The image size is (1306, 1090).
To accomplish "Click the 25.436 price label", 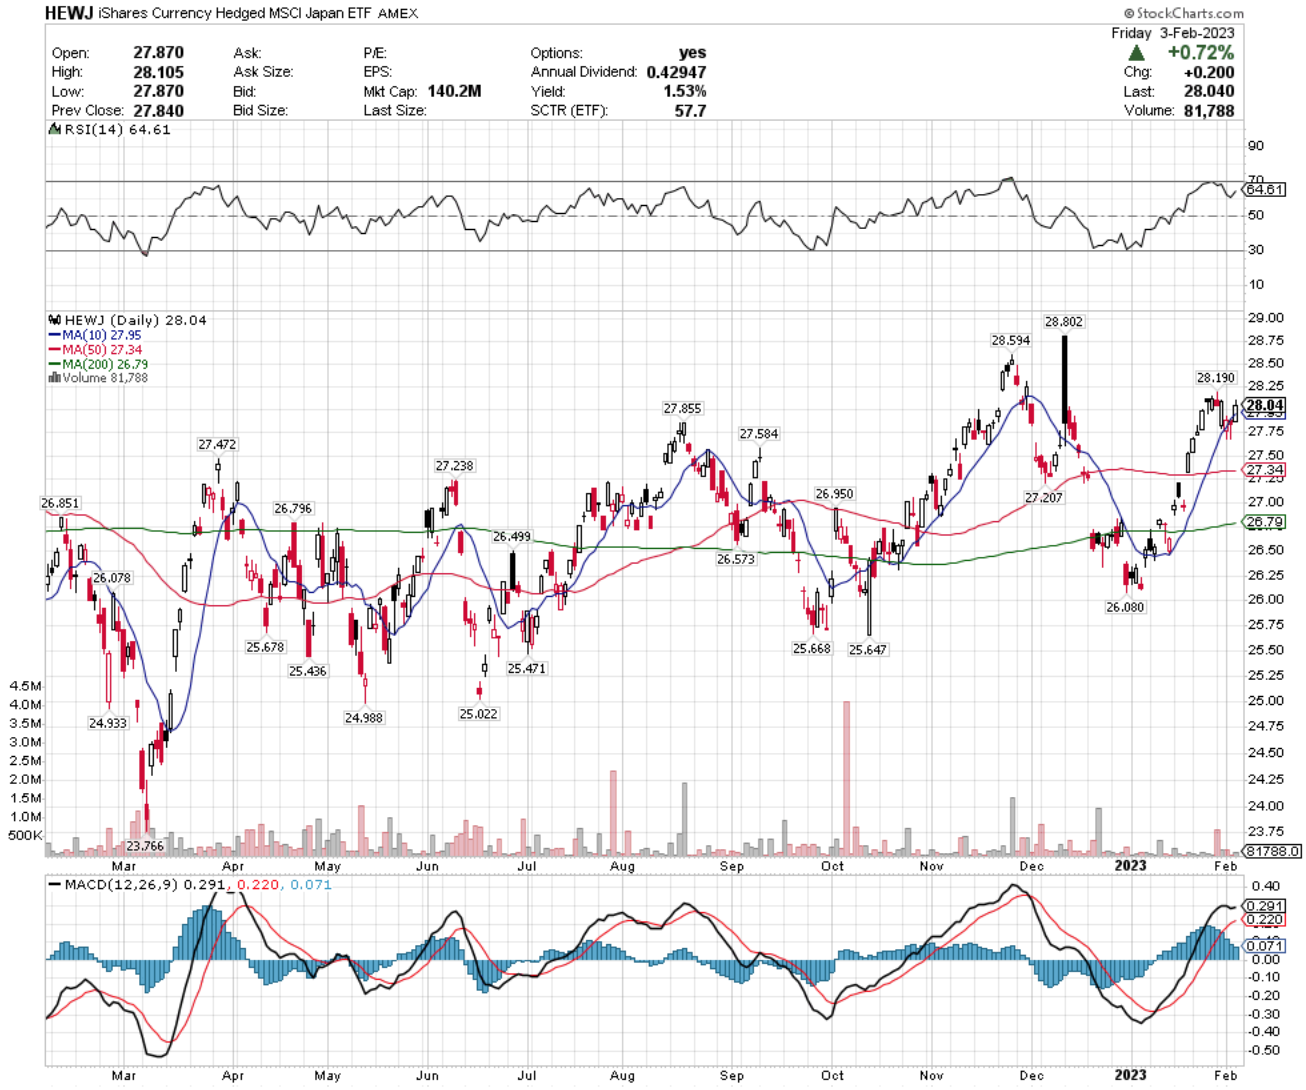I will [x=307, y=672].
